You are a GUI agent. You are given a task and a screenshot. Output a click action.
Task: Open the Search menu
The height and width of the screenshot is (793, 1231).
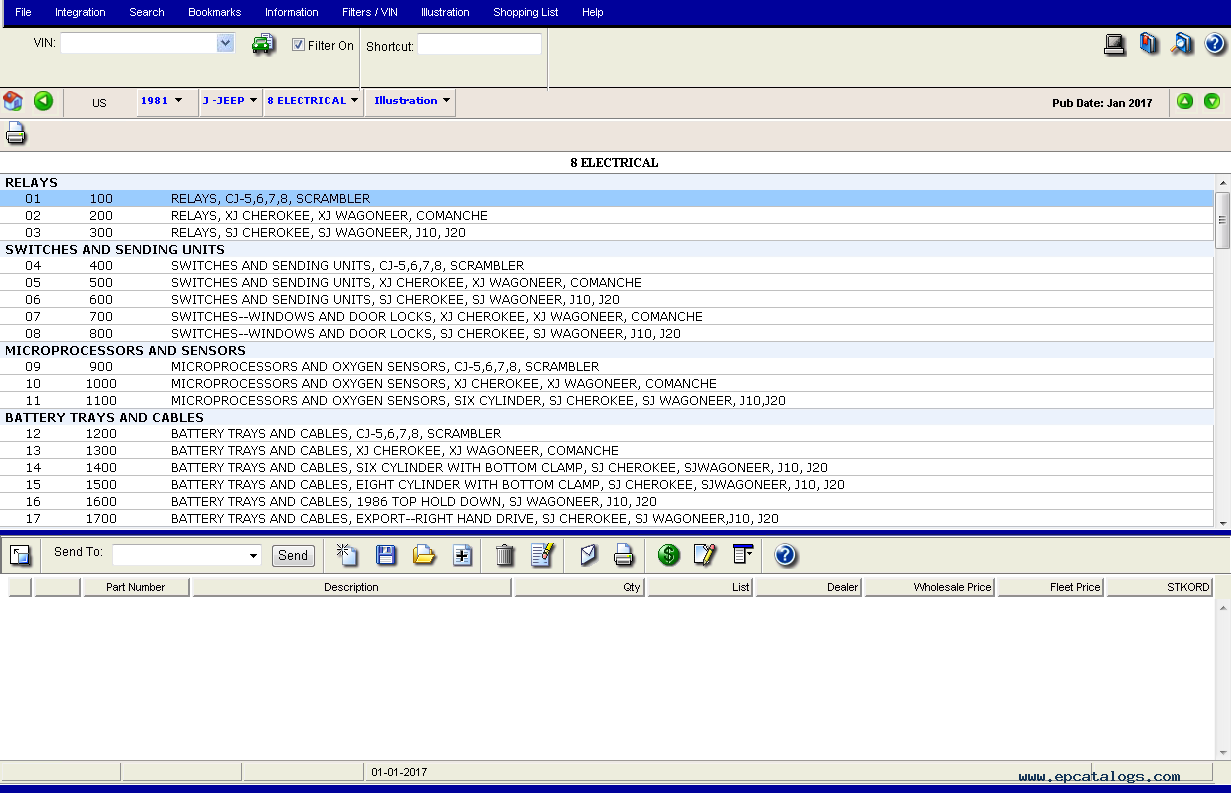pyautogui.click(x=147, y=12)
